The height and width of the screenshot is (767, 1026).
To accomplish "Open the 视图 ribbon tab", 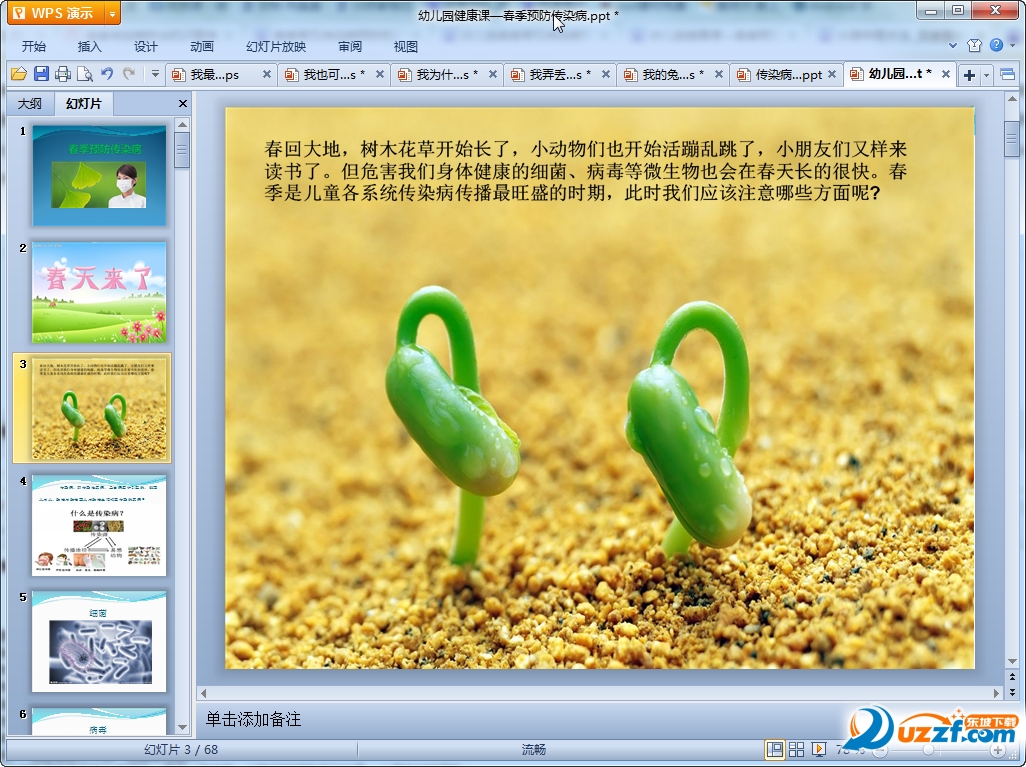I will (x=406, y=46).
